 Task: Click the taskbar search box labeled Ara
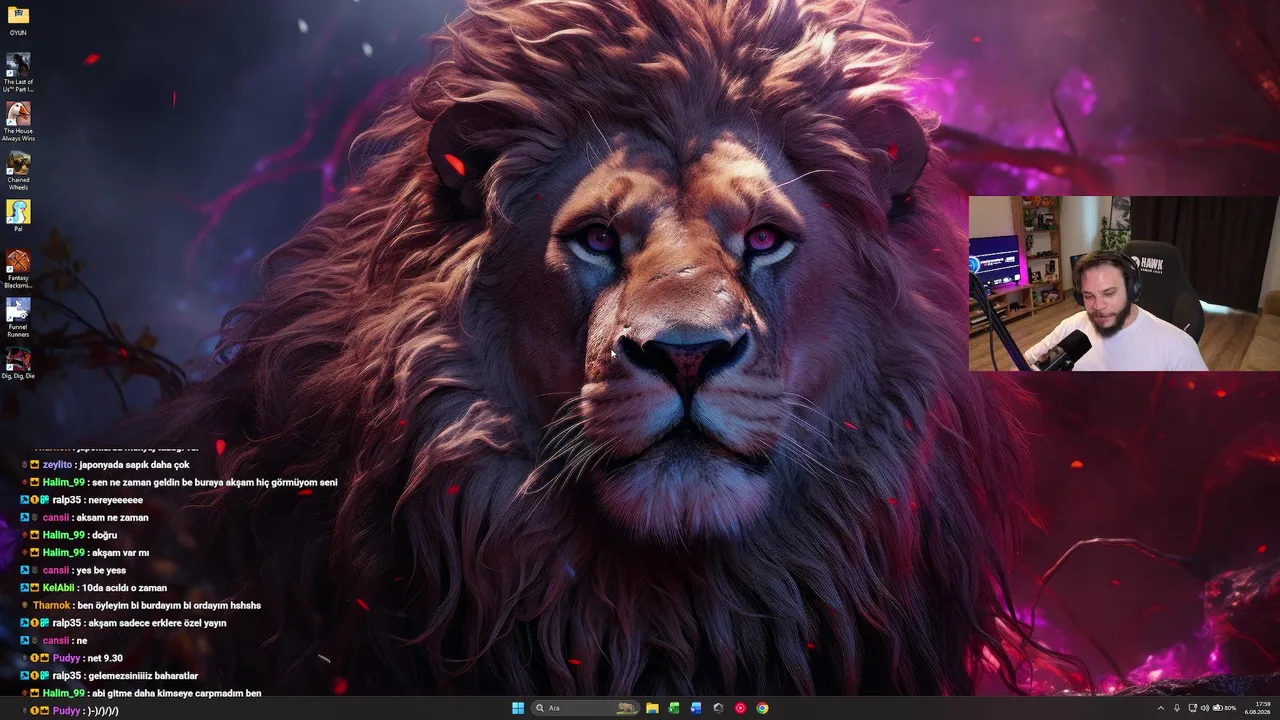(x=586, y=708)
